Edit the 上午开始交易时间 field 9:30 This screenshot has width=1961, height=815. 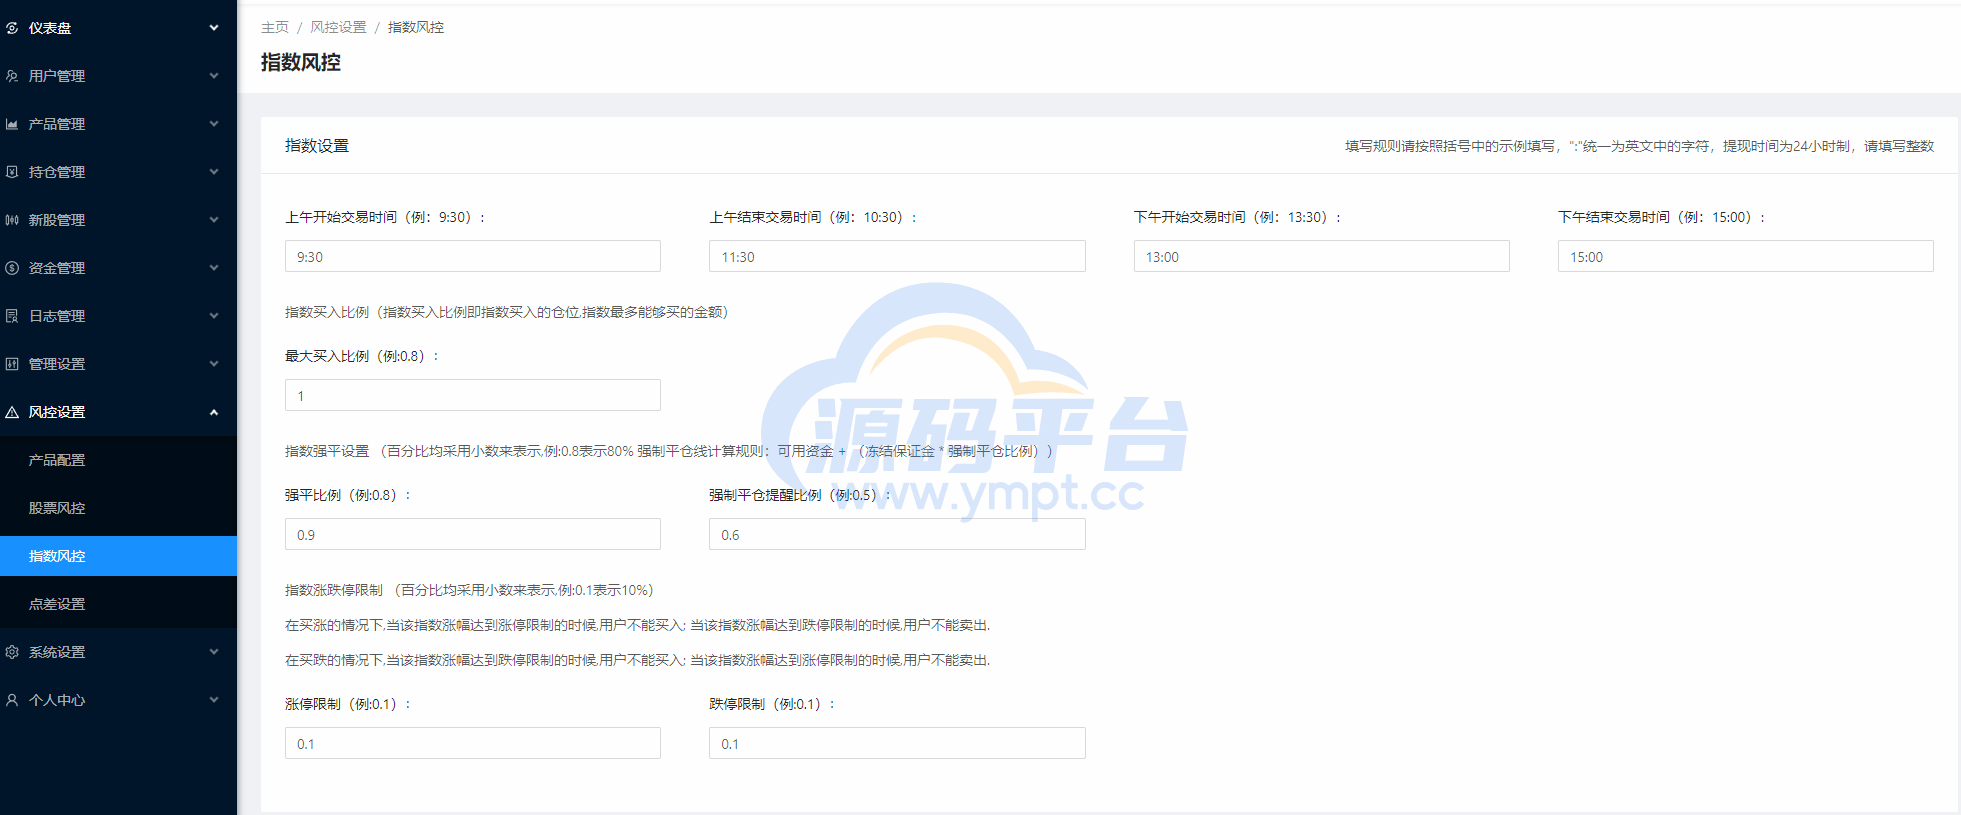(x=473, y=256)
